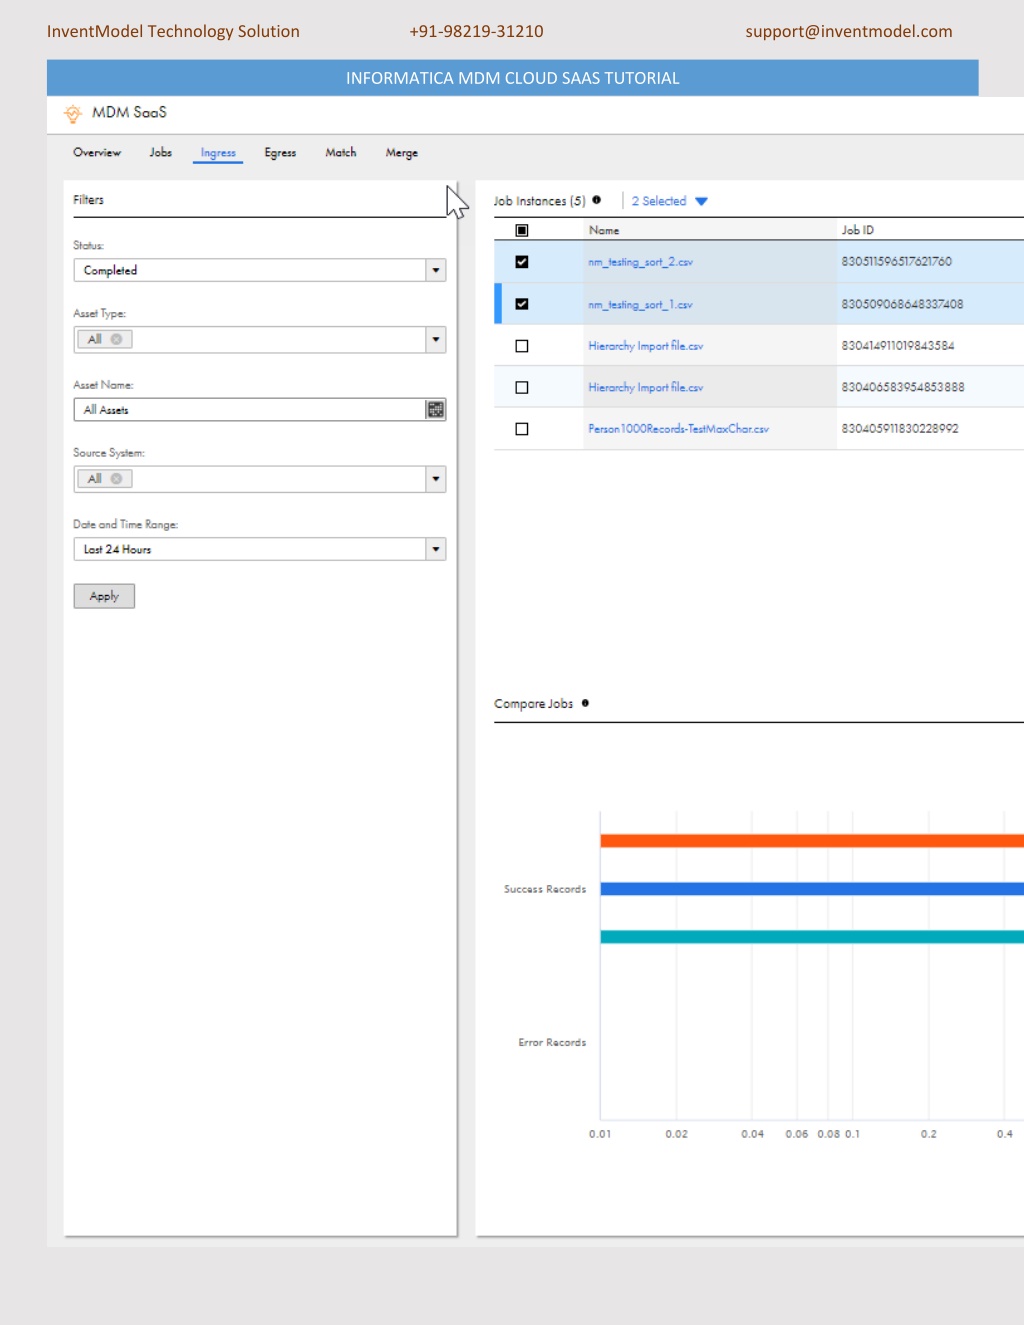
Task: Click the Compare Jobs info icon
Action: coord(585,703)
